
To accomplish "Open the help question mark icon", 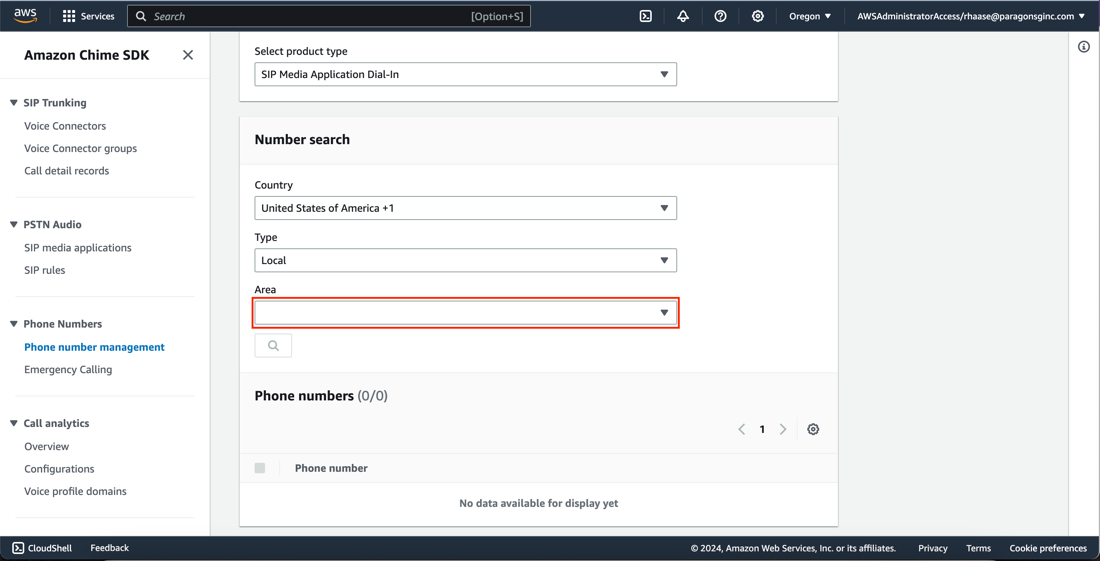I will point(720,16).
